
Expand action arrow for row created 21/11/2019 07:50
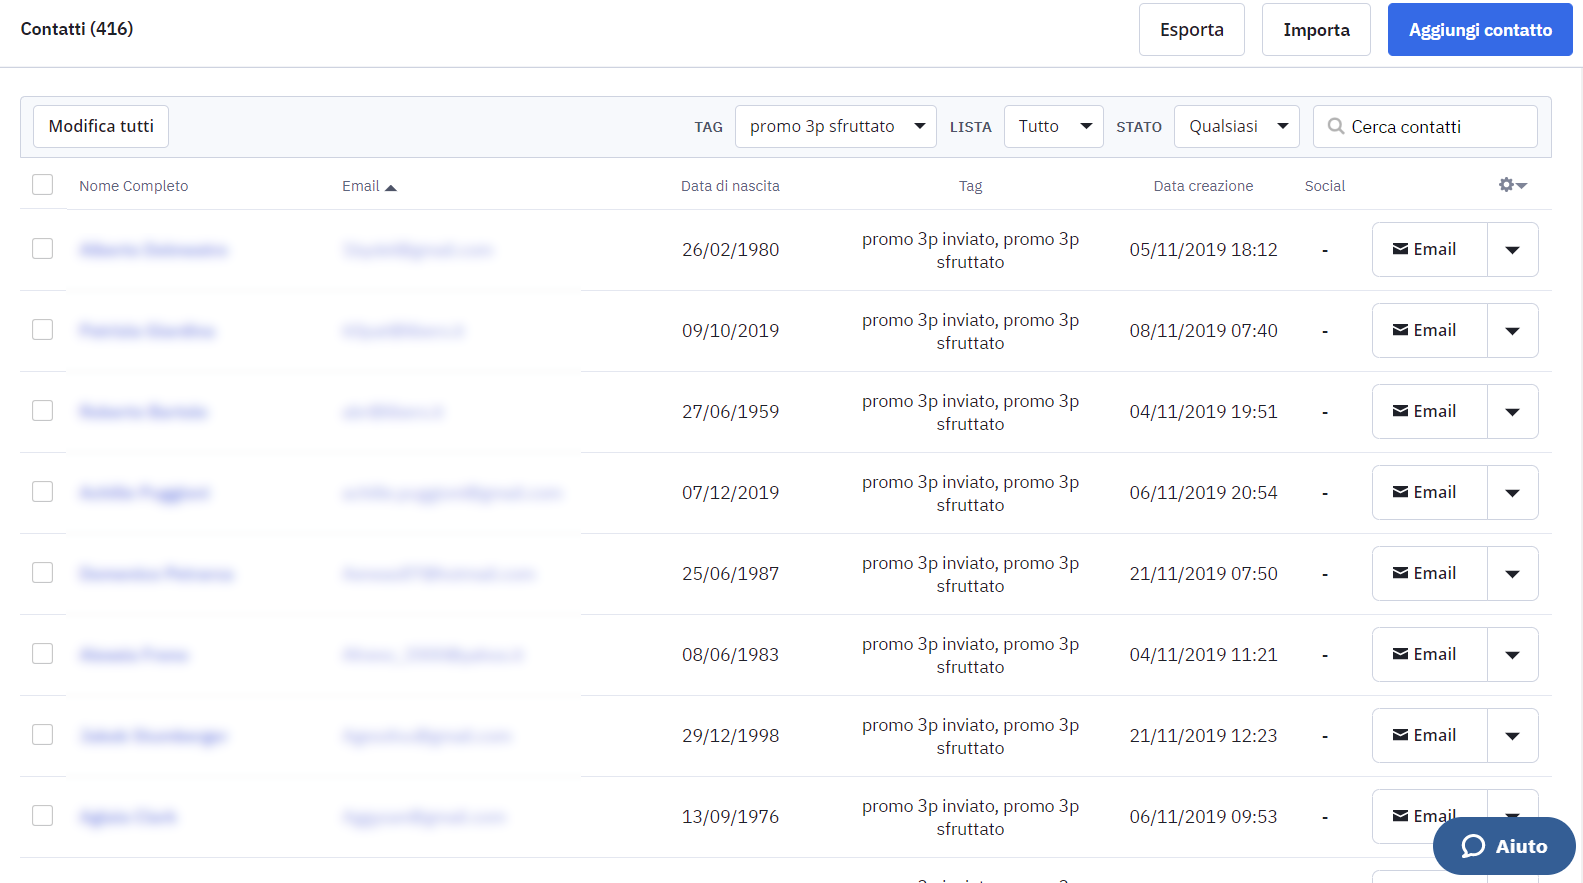(1513, 573)
